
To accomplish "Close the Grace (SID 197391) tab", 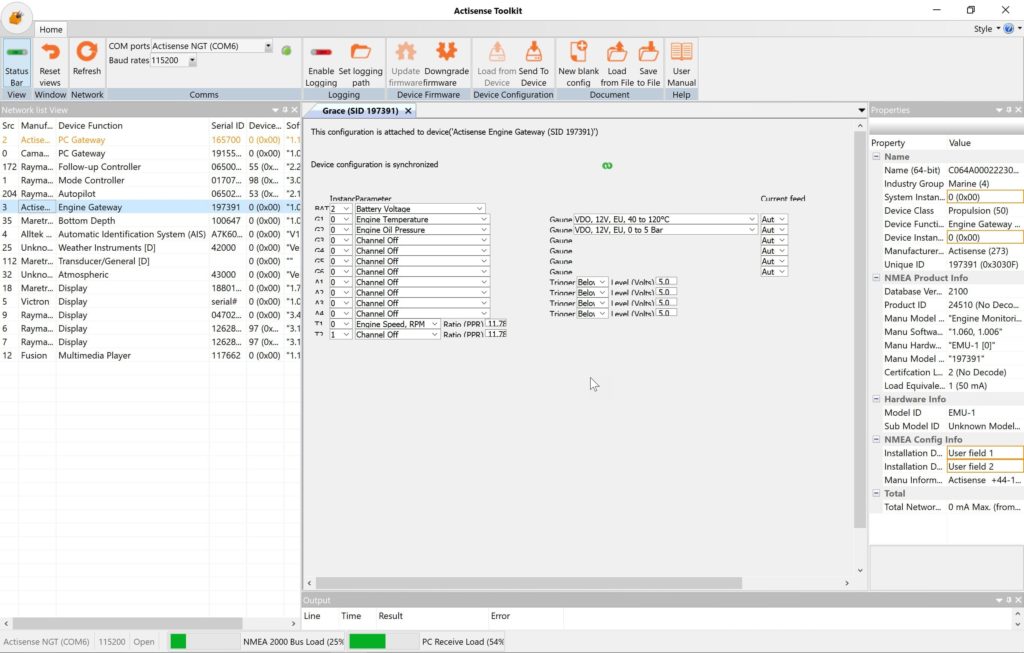I will (x=408, y=111).
